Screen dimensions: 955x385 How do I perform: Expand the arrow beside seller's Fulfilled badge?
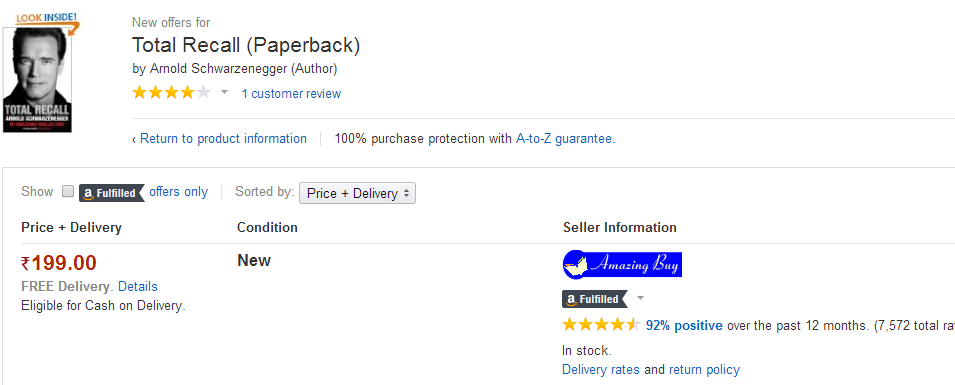point(640,298)
